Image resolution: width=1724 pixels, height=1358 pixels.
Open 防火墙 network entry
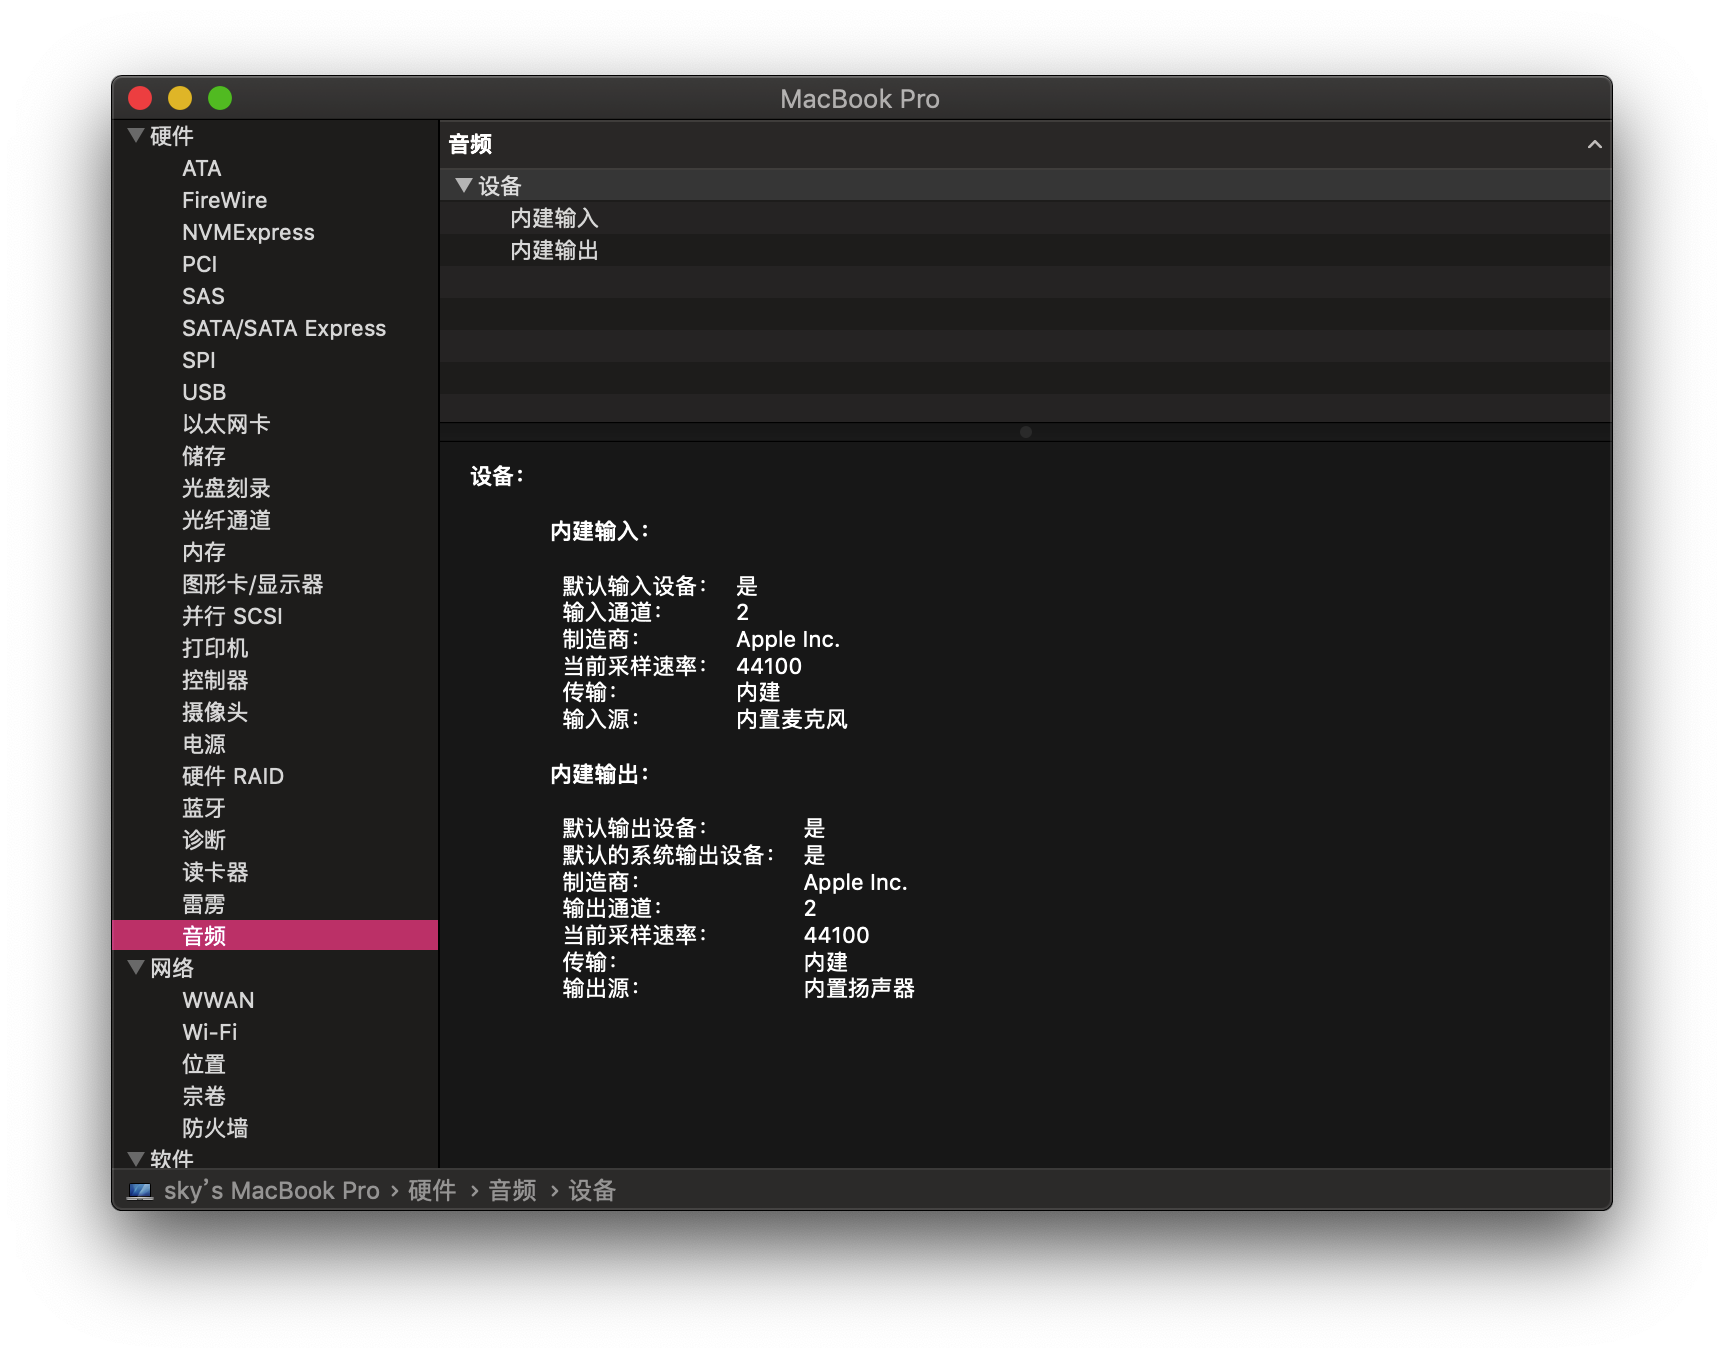(x=275, y=1128)
